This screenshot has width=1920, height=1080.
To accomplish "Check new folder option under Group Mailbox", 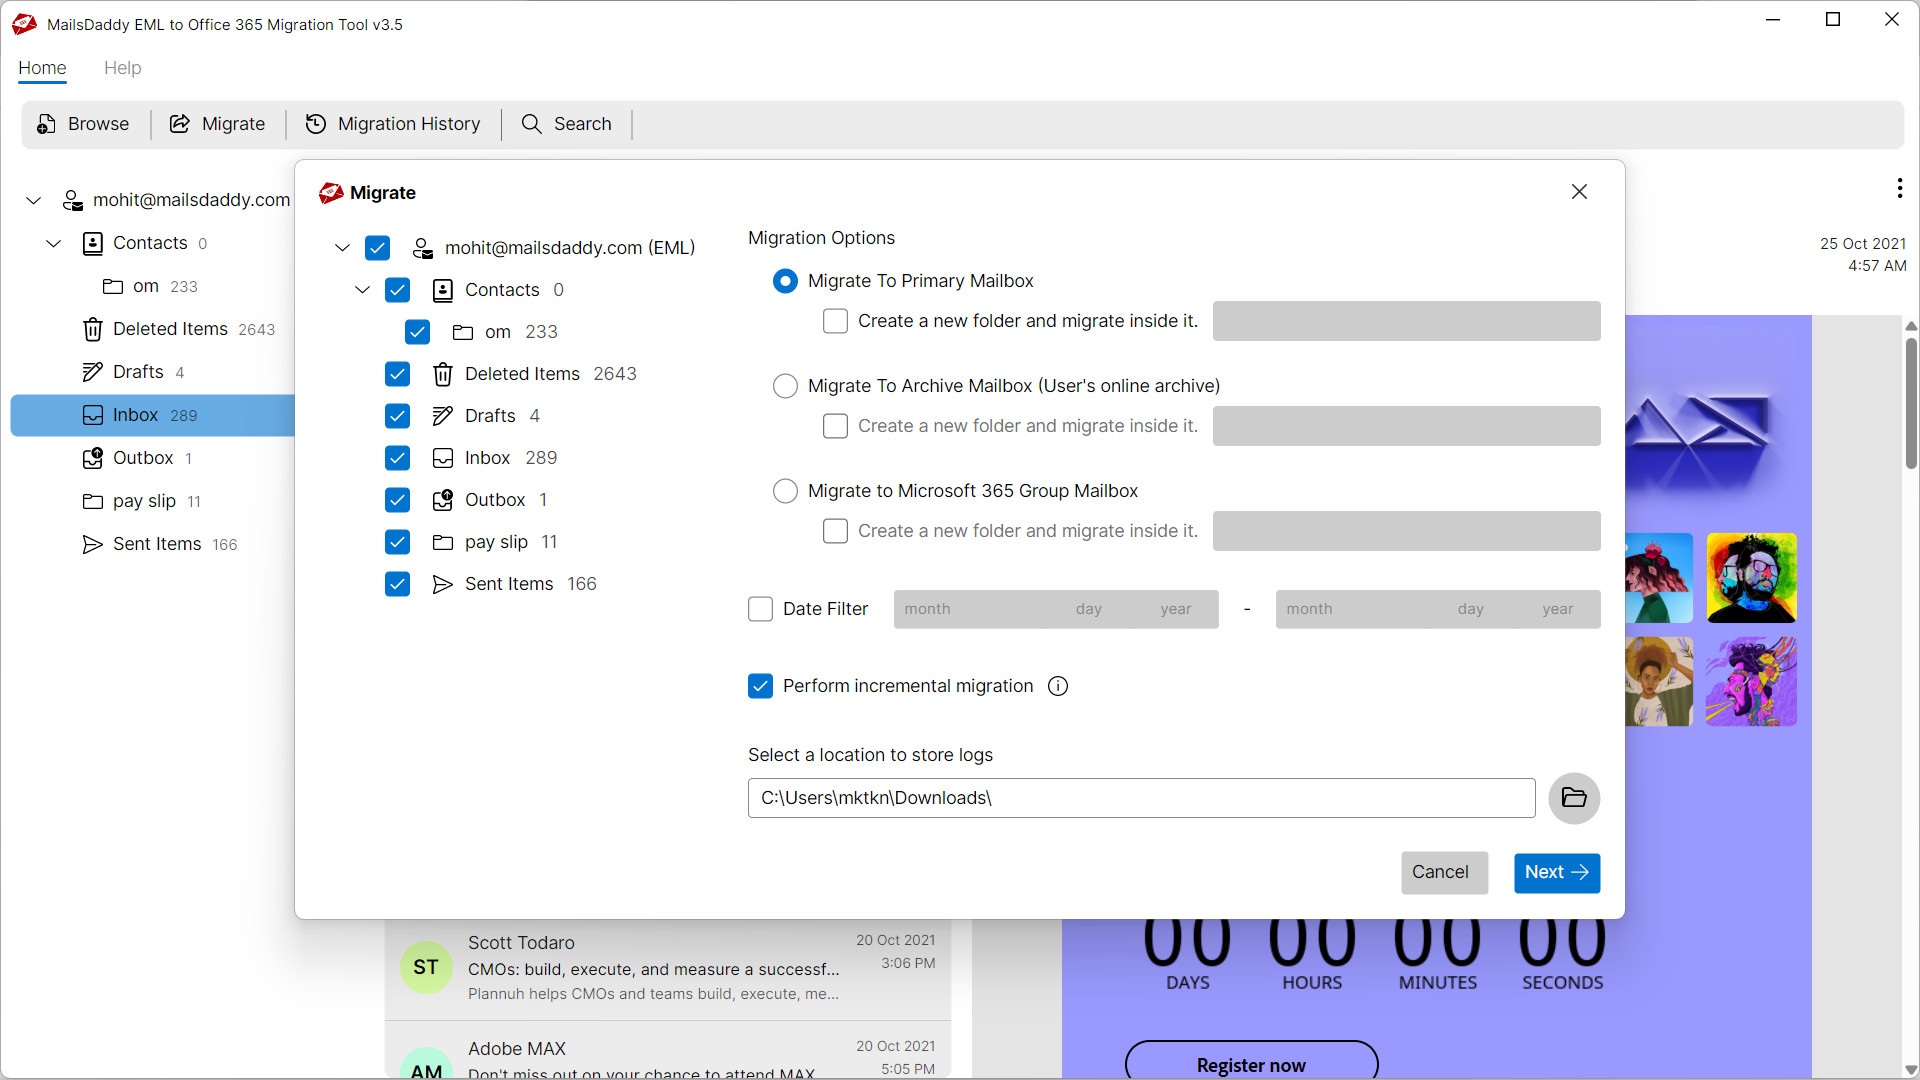I will [x=835, y=531].
